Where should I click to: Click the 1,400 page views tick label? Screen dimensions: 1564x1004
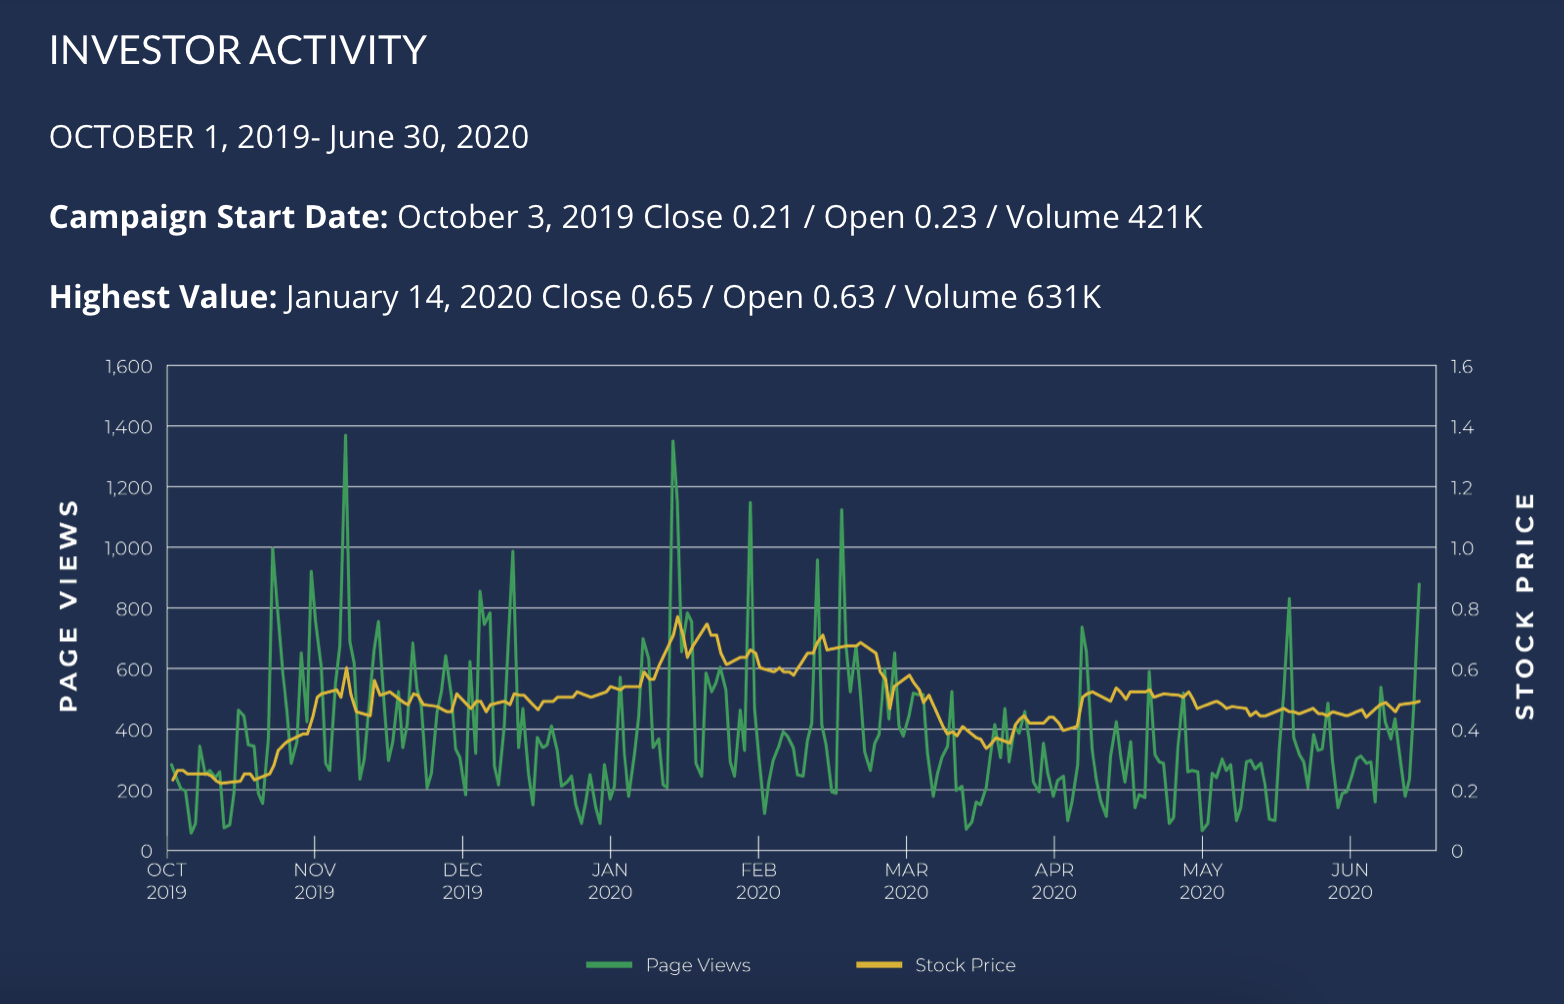129,427
